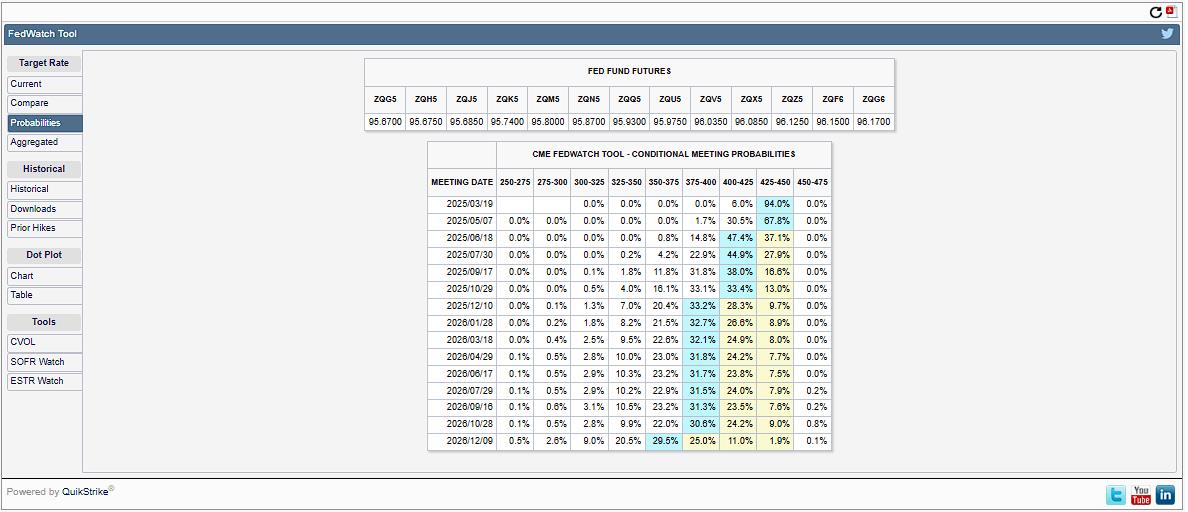Click the 375-400 rate column header
Screen dimensions: 1188x512
pyautogui.click(x=701, y=182)
